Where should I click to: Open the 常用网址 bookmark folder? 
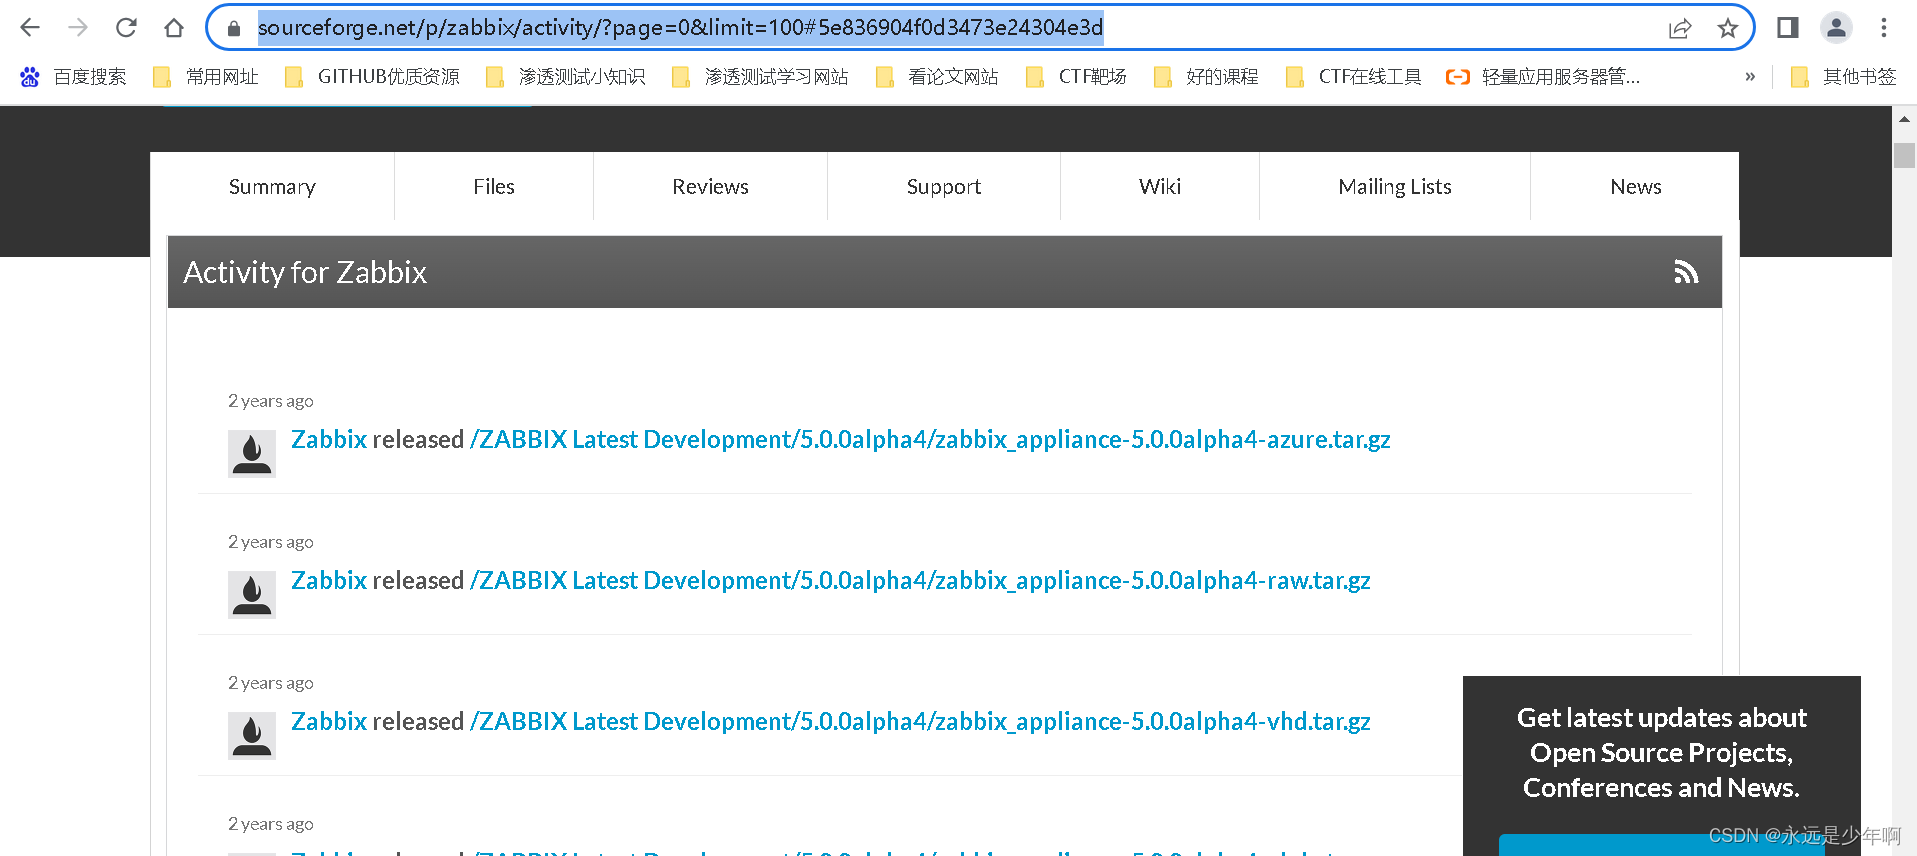coord(206,77)
